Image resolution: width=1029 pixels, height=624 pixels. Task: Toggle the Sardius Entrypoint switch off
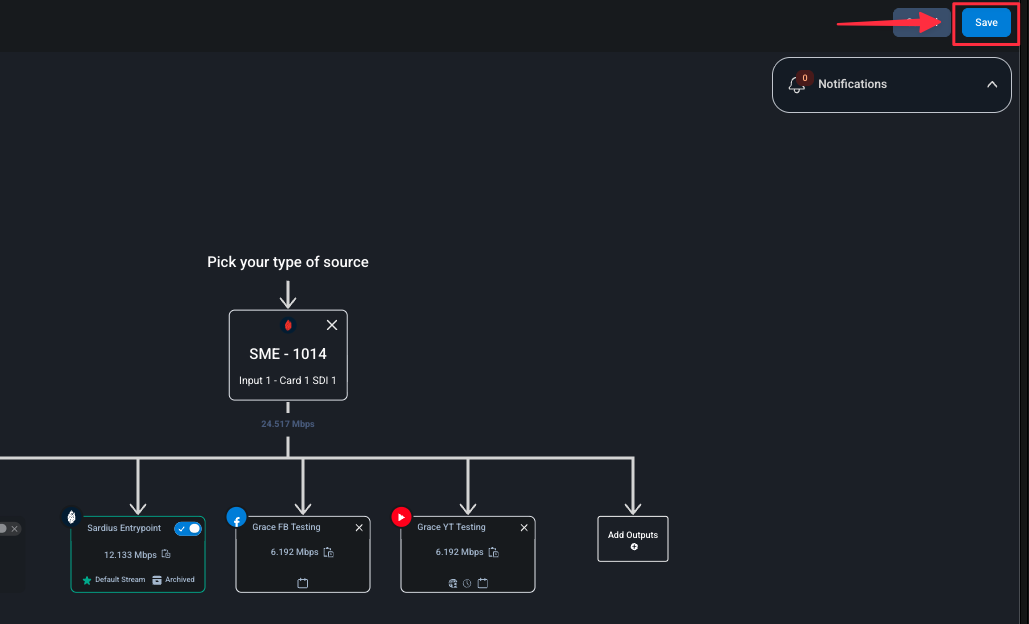(x=188, y=528)
